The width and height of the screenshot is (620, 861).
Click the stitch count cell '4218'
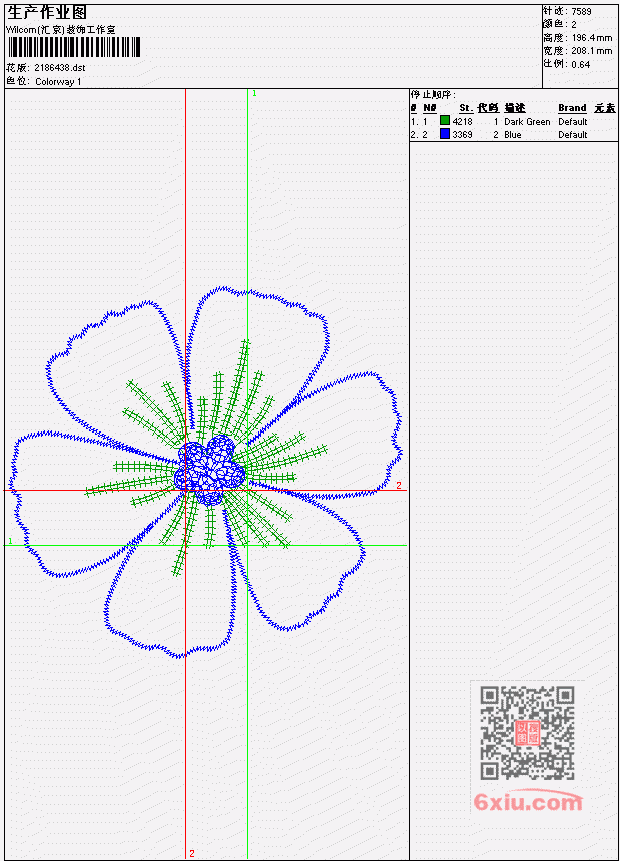coord(462,121)
